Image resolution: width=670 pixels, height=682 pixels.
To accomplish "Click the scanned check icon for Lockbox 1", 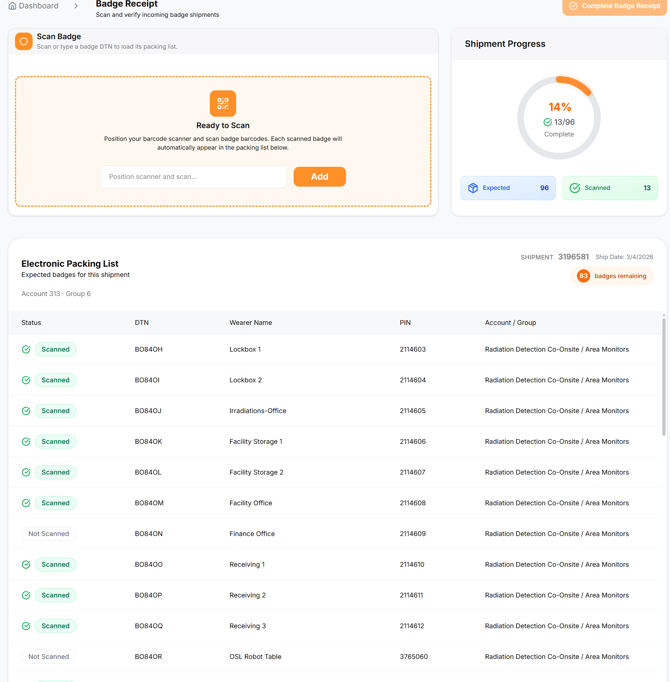I will (x=26, y=349).
